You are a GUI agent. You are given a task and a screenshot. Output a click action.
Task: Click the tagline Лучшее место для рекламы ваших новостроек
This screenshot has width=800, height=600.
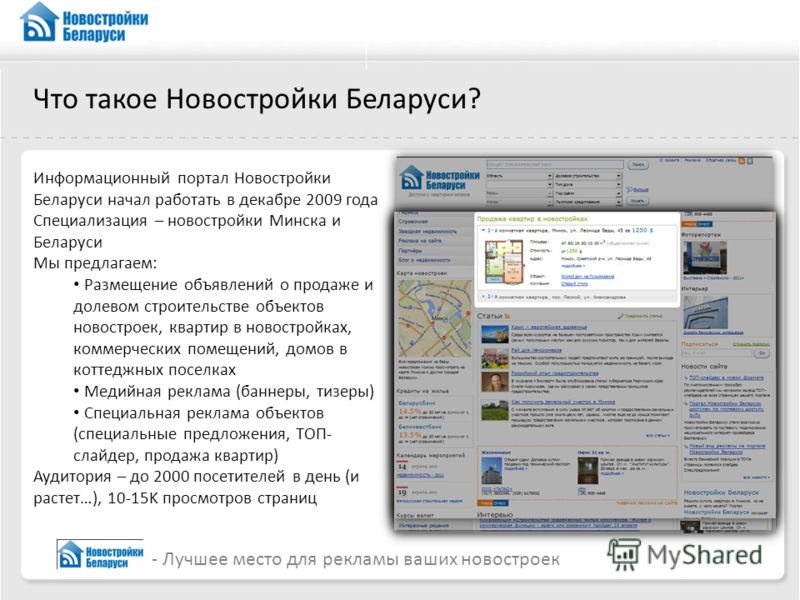click(x=361, y=559)
